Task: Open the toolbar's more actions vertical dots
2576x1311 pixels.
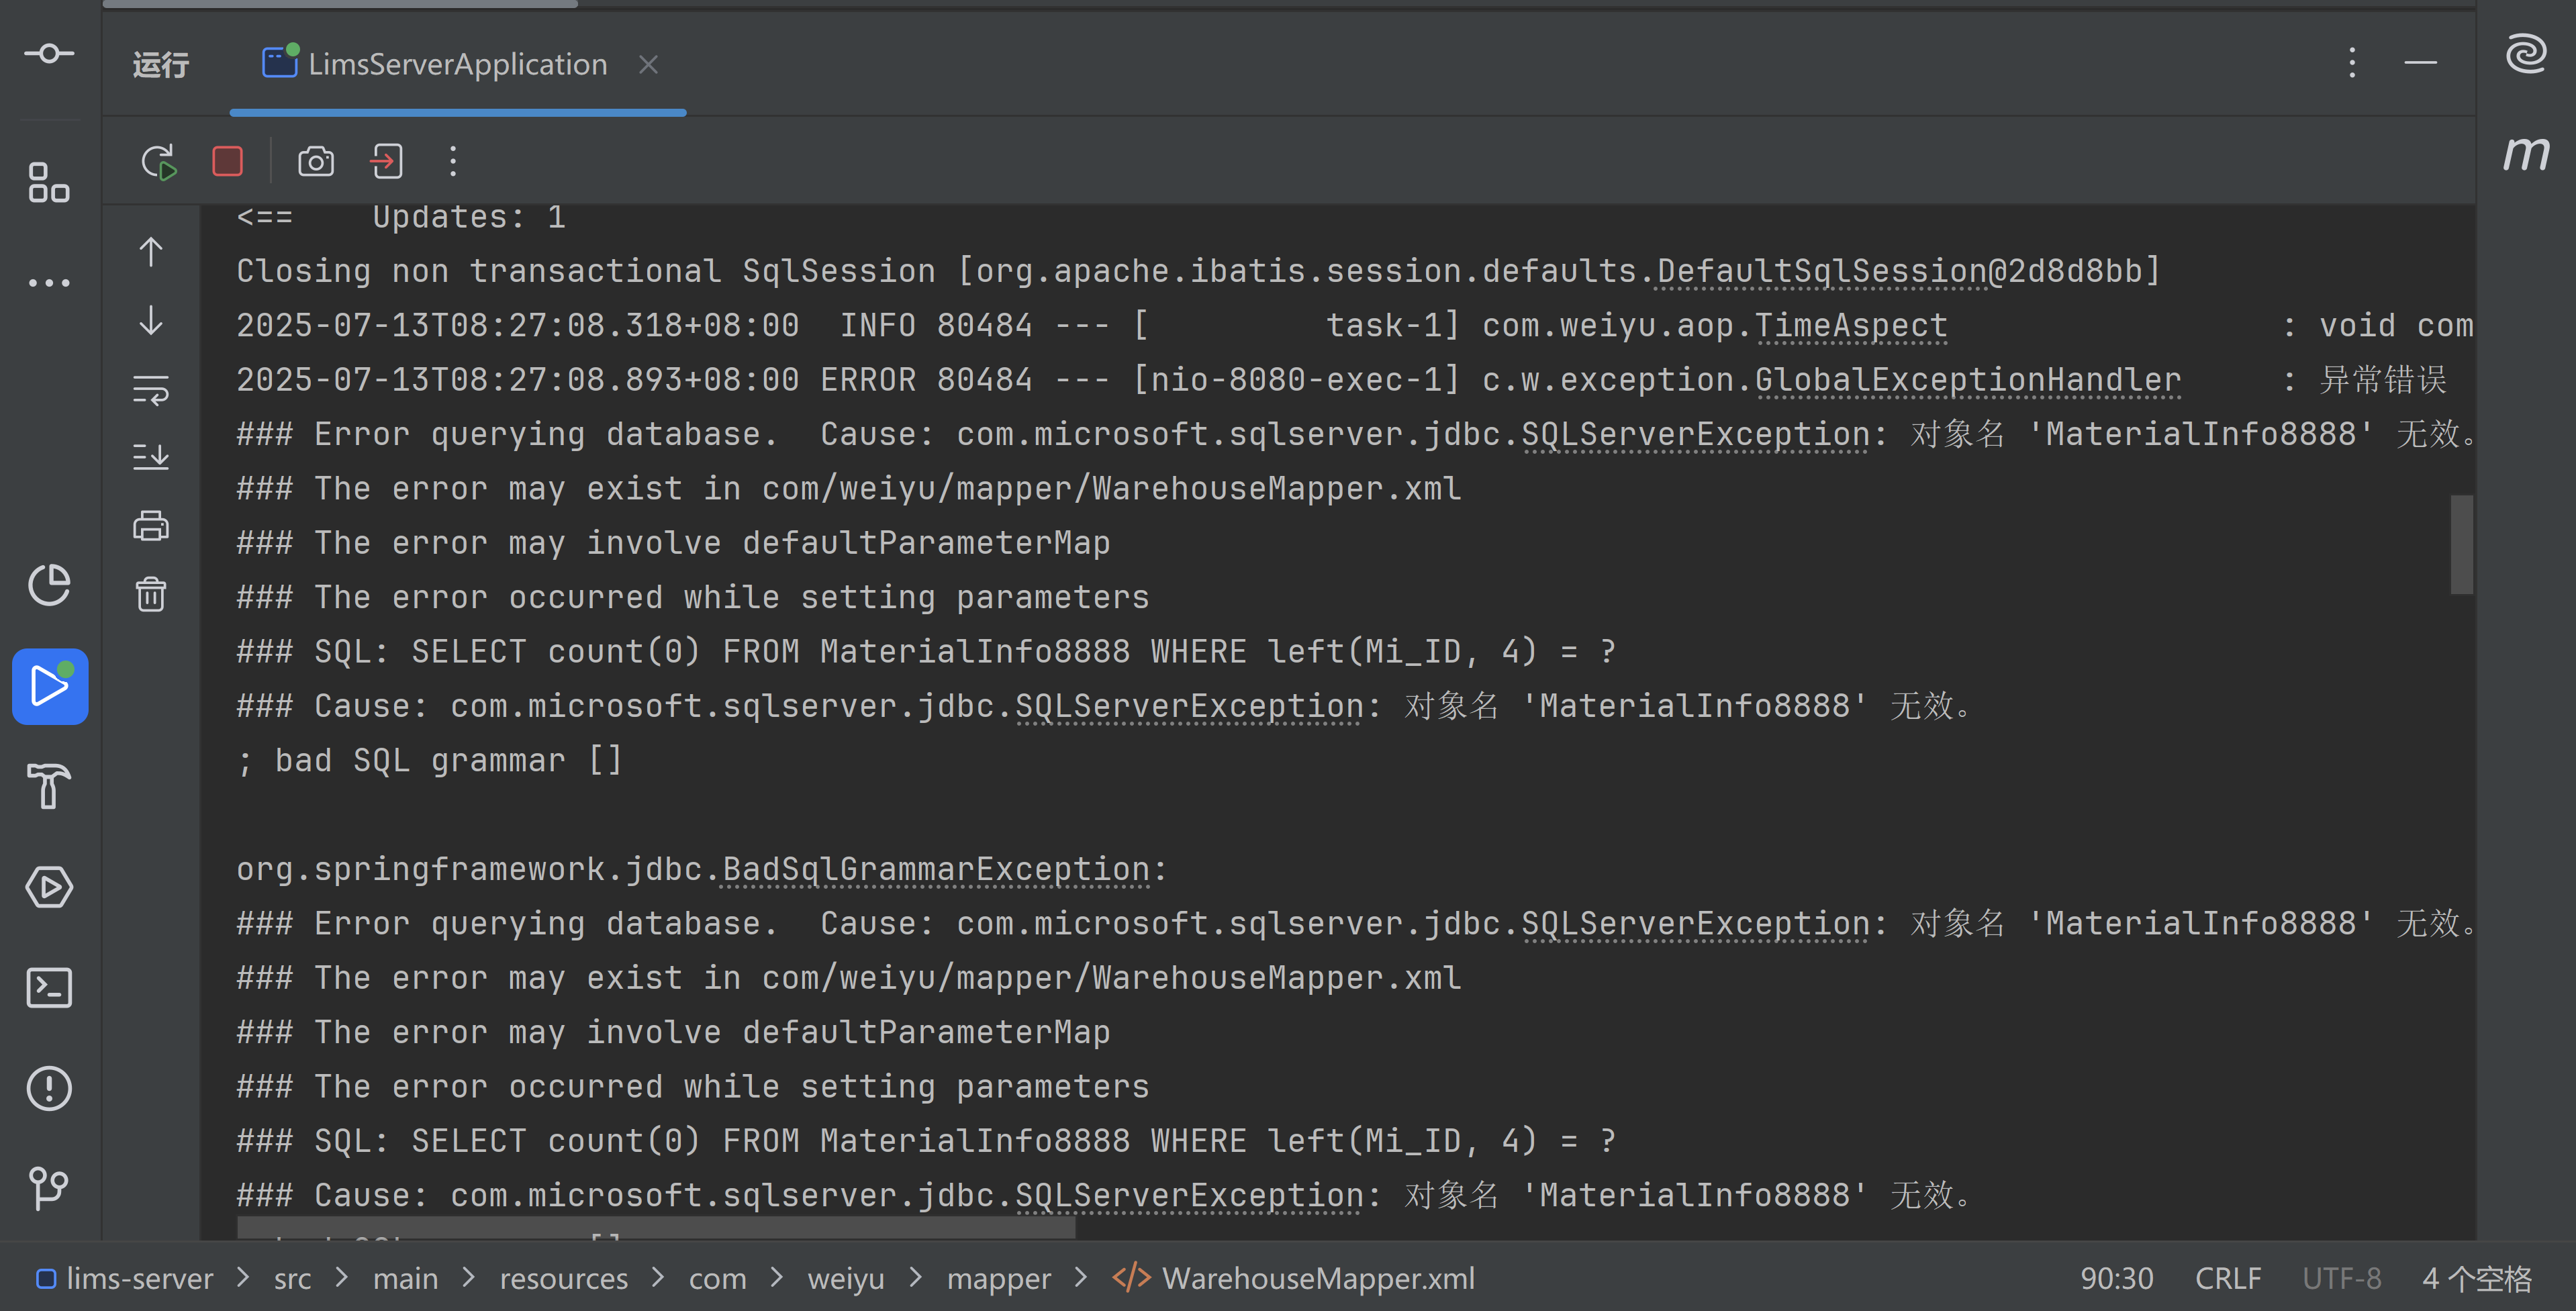Action: (453, 162)
